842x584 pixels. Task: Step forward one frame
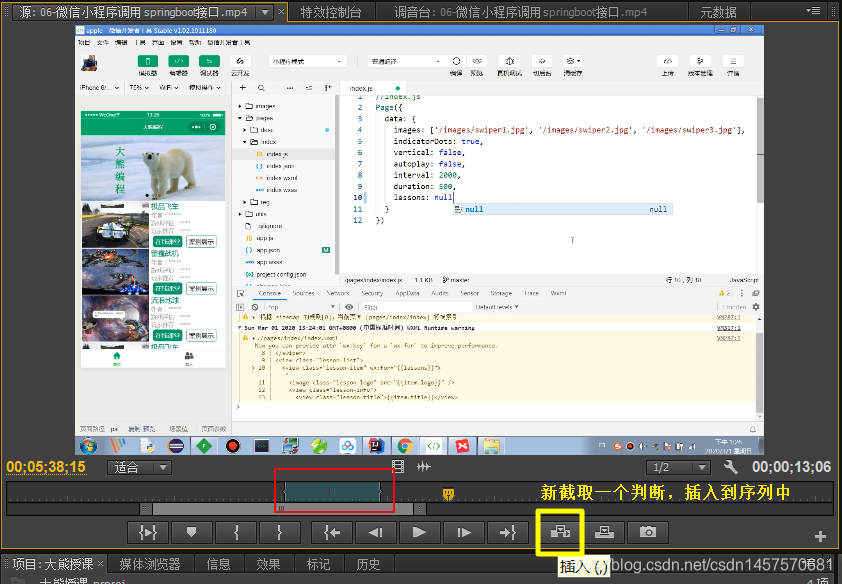[463, 532]
